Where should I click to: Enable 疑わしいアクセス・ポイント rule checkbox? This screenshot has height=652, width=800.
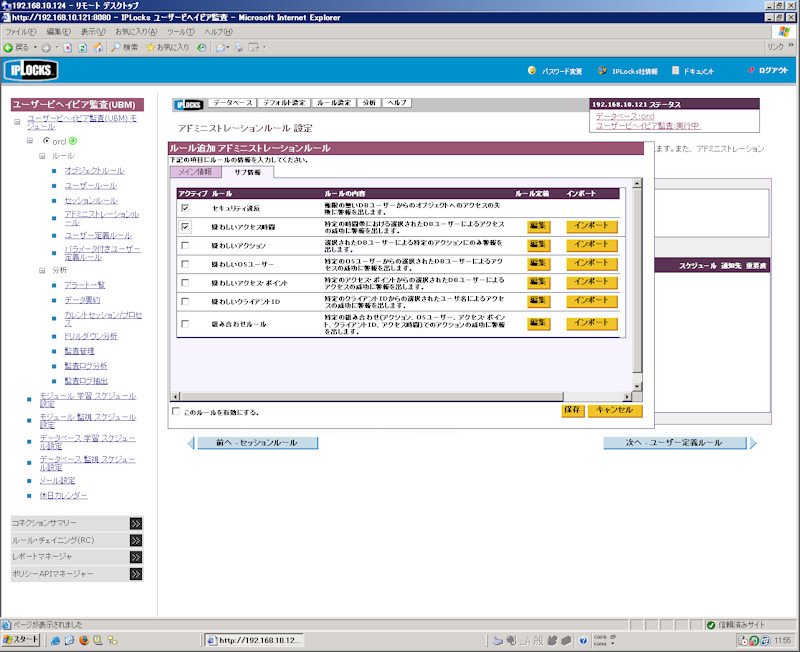point(185,283)
